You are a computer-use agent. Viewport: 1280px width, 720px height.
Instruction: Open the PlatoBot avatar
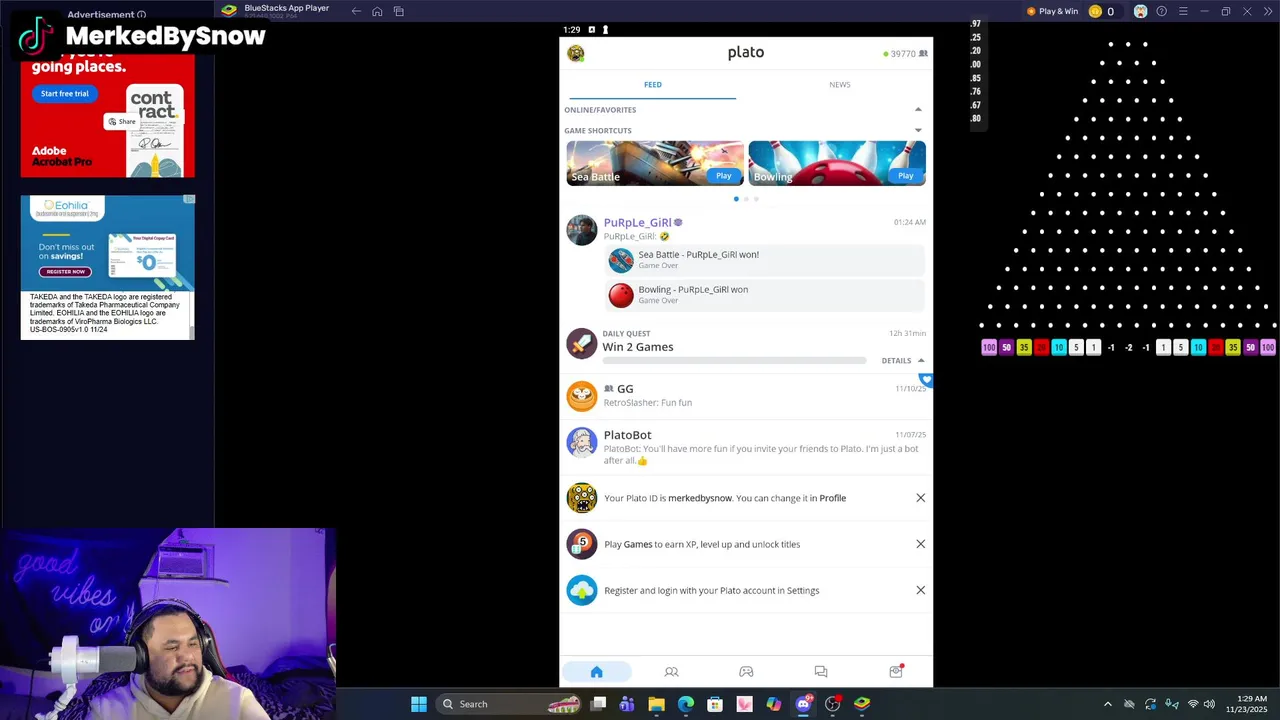pyautogui.click(x=581, y=442)
